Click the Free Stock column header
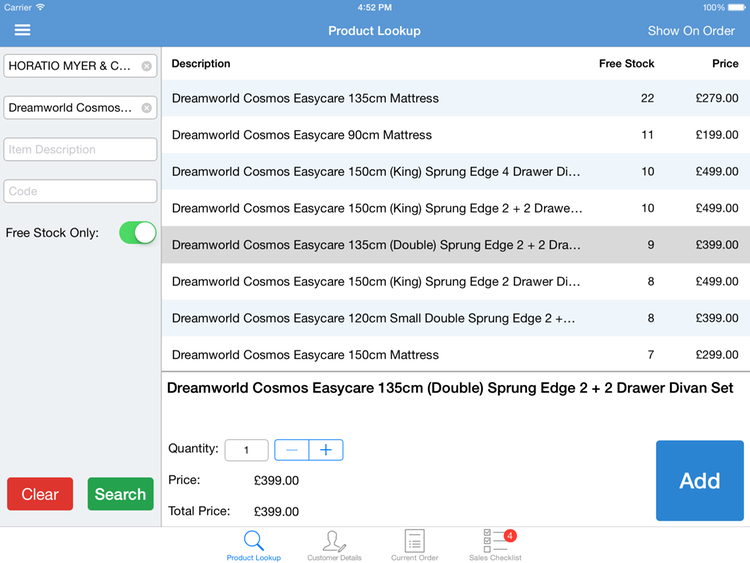This screenshot has width=750, height=563. (626, 64)
